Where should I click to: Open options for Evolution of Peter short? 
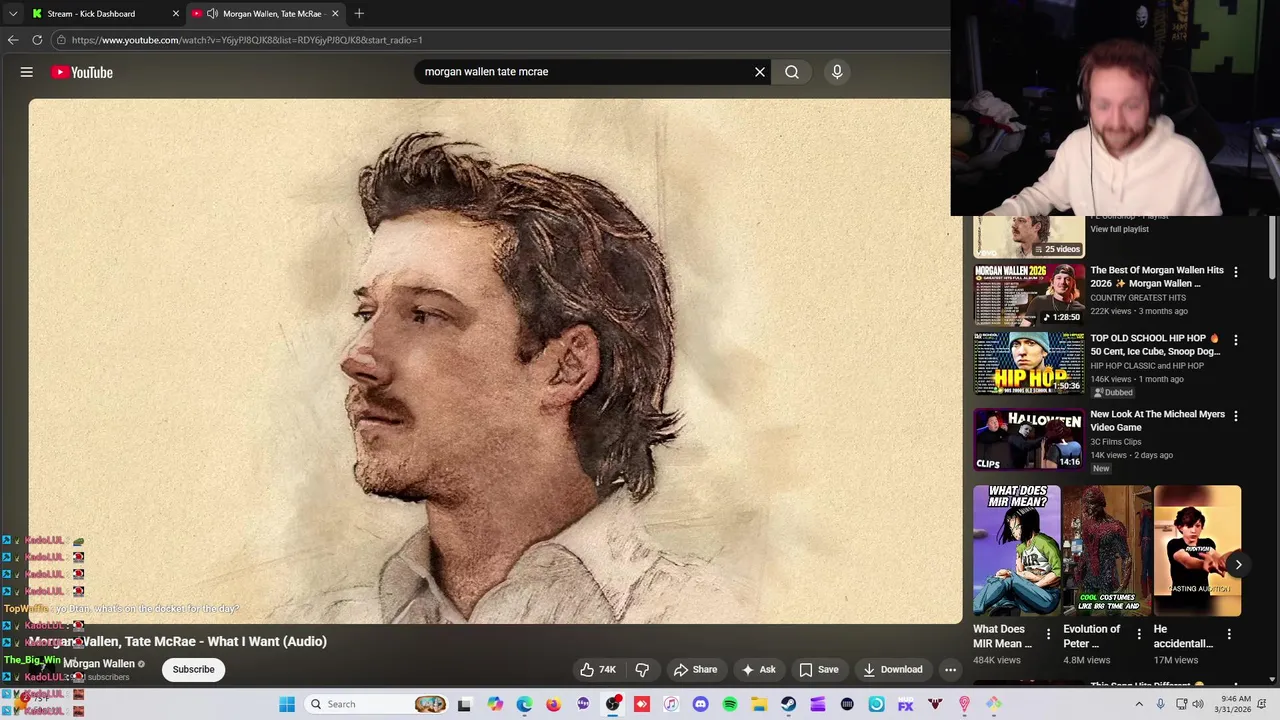pos(1139,634)
